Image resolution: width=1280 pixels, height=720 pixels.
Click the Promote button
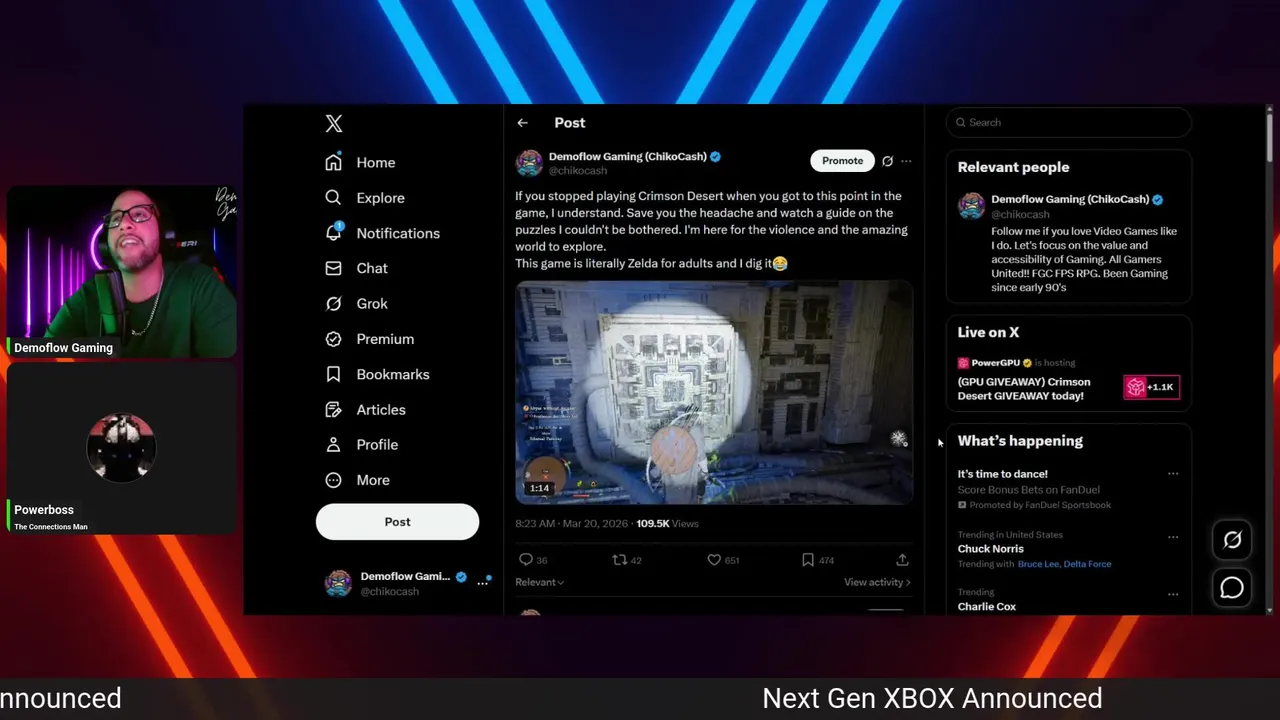pos(842,161)
